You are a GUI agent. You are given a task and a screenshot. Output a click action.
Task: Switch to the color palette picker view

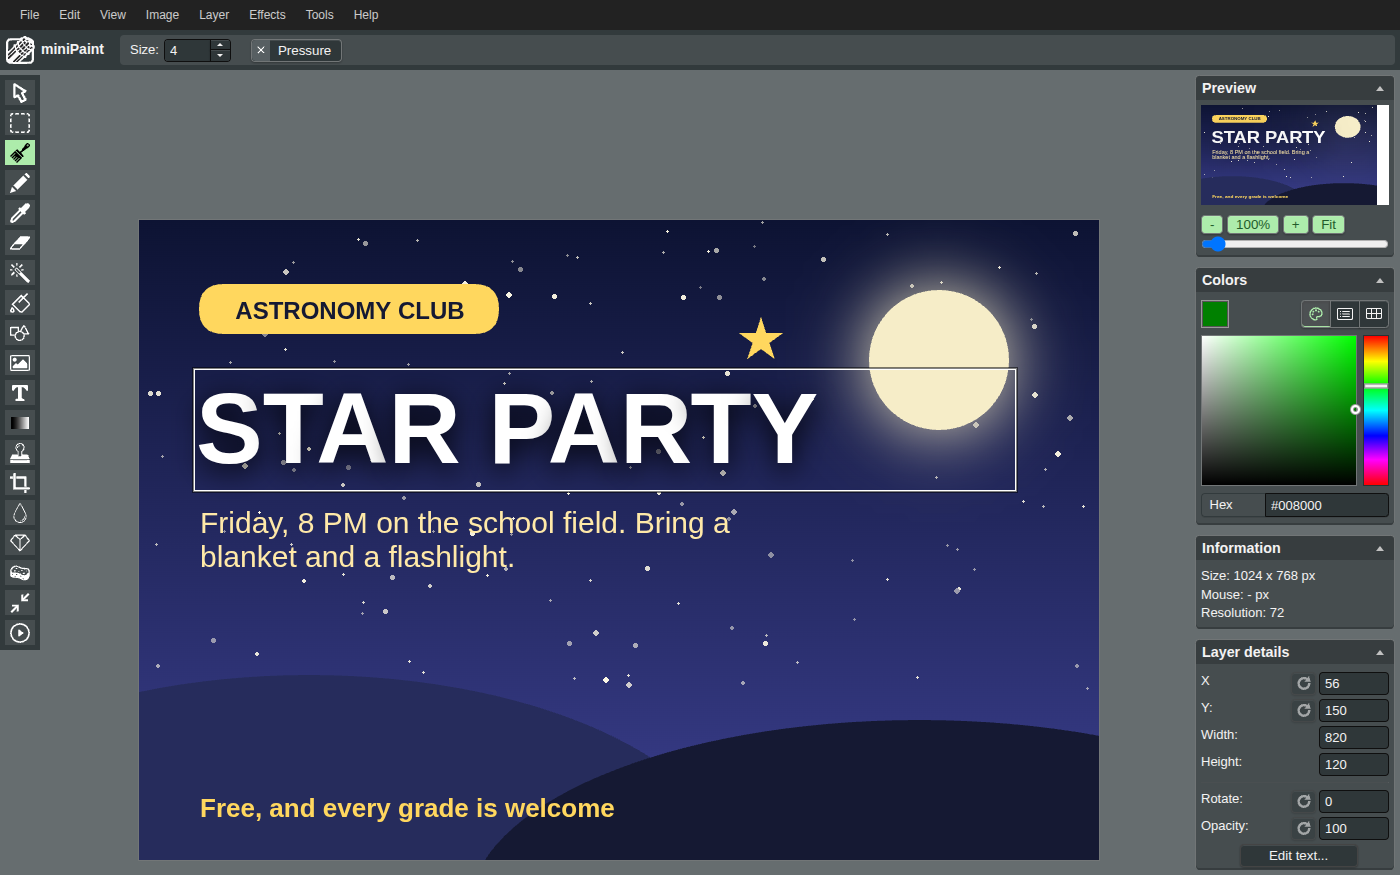(1316, 314)
